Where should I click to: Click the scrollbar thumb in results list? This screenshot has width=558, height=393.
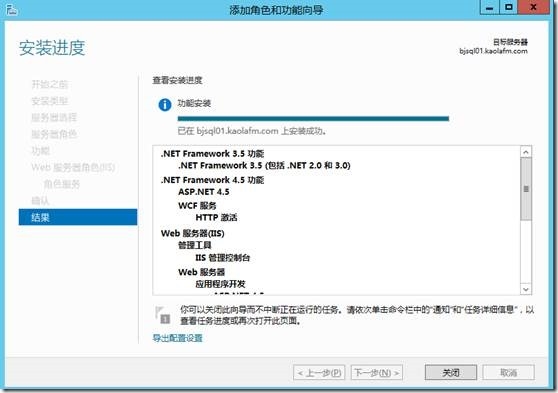coord(526,189)
